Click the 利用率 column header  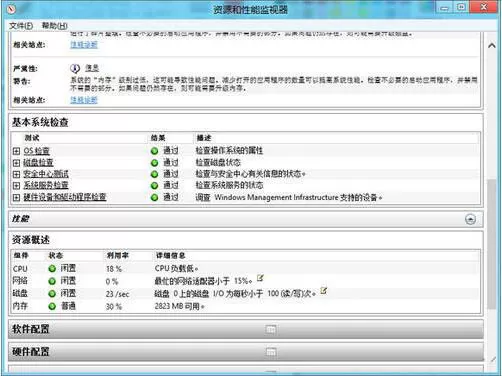117,255
